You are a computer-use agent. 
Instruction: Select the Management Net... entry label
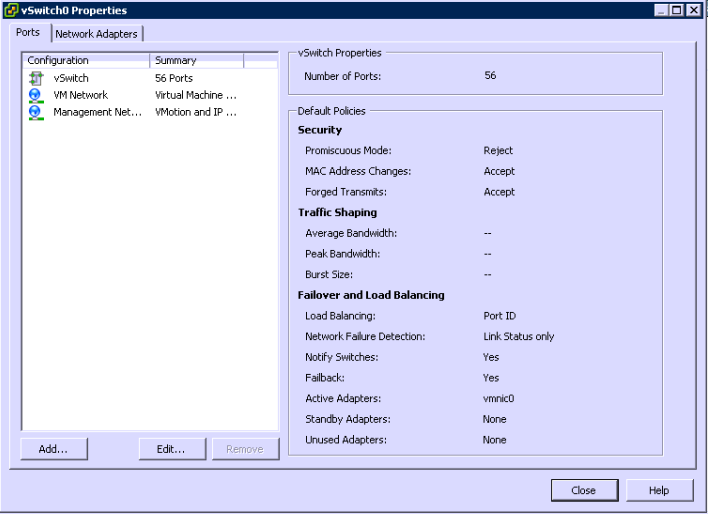[x=97, y=112]
